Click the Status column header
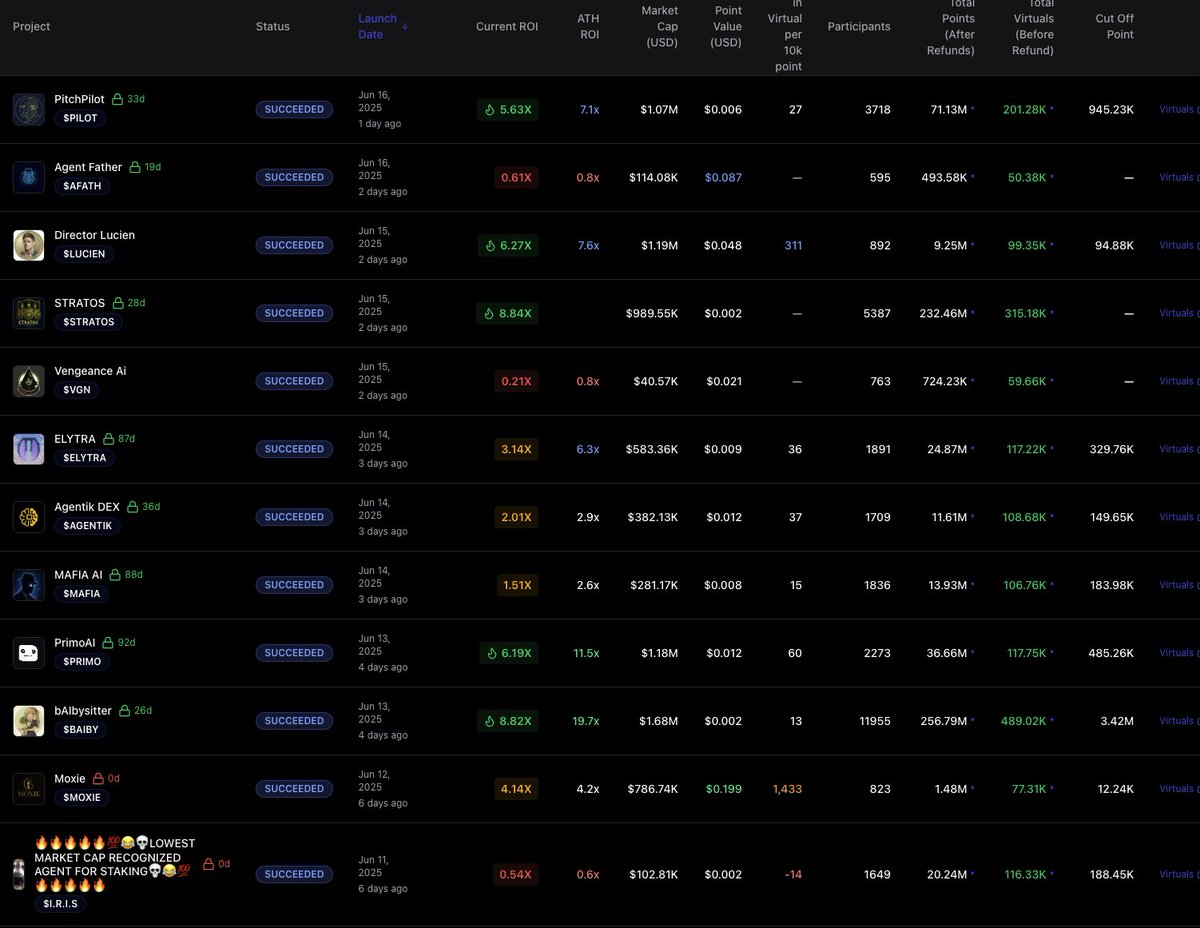This screenshot has height=928, width=1200. tap(273, 27)
